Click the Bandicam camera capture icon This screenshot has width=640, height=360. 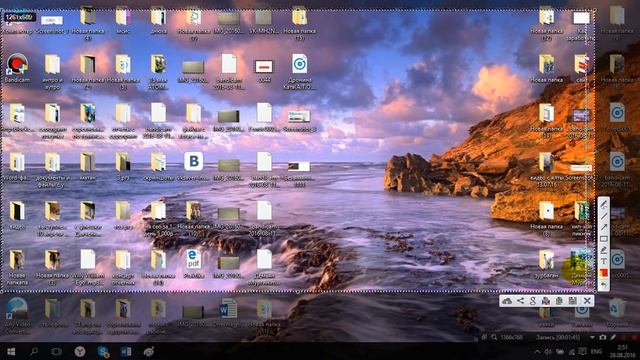tap(603, 337)
